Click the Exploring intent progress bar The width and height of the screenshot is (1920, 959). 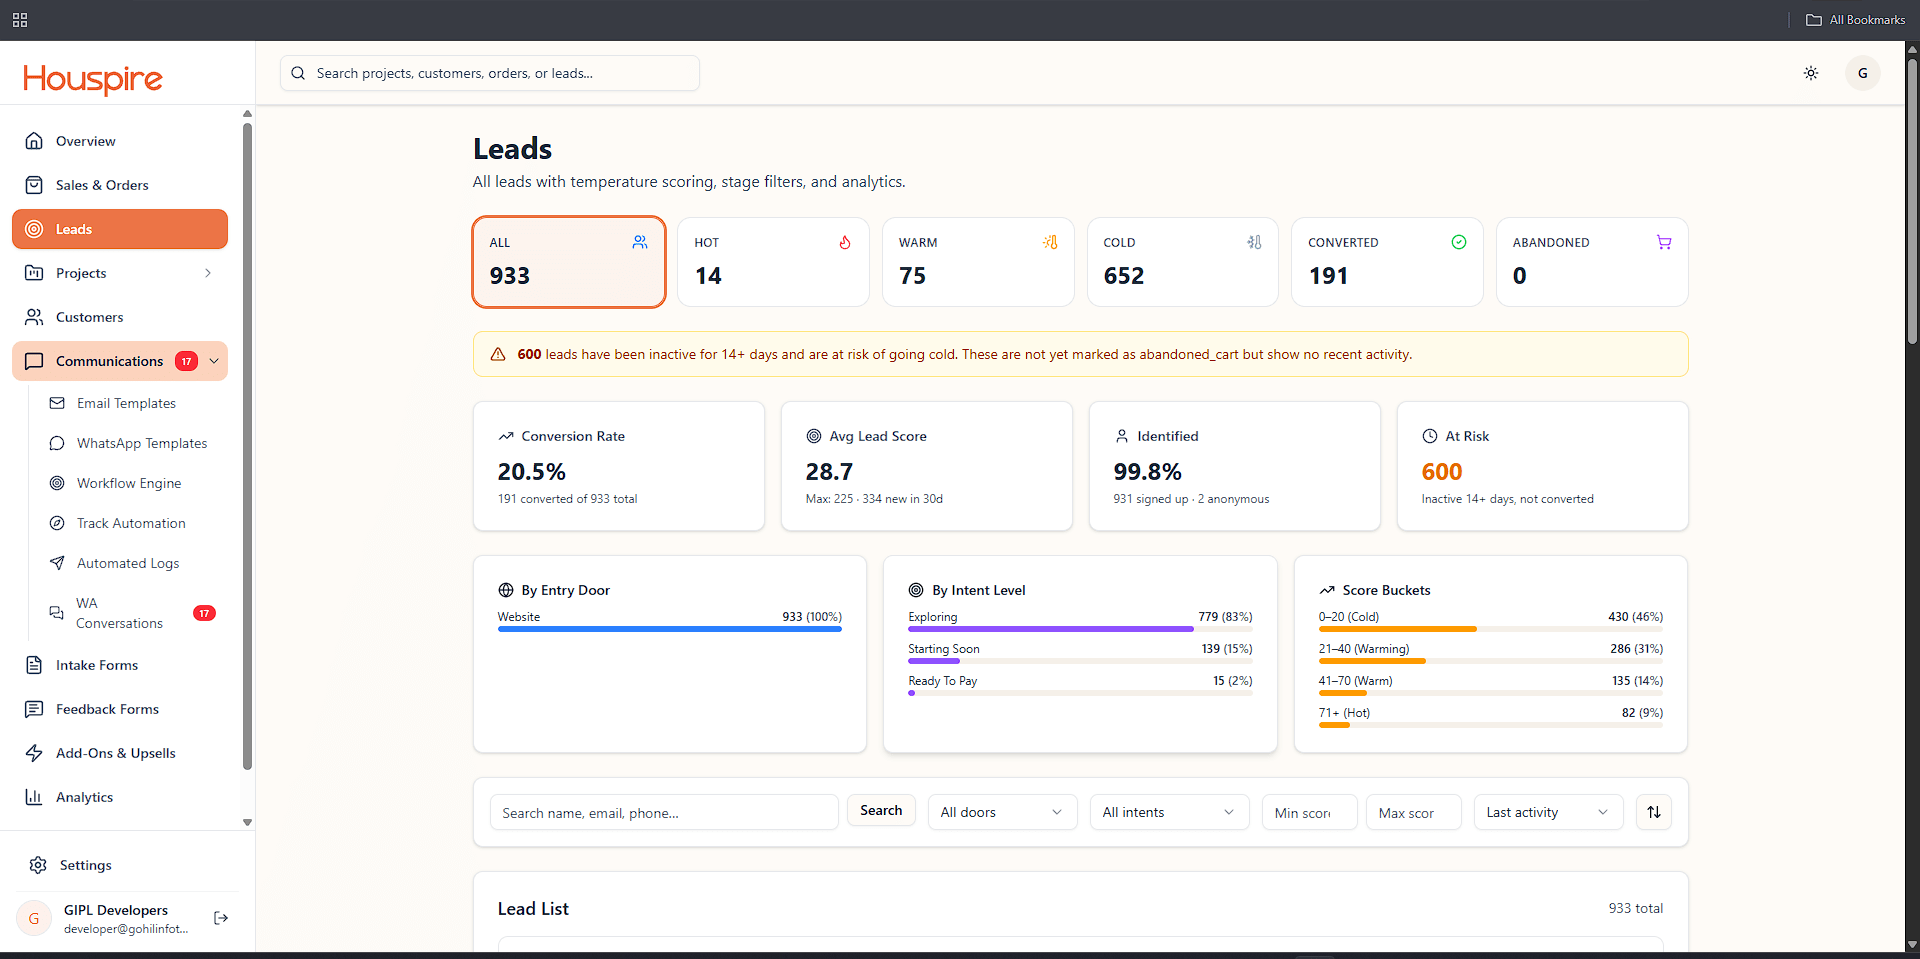(1080, 629)
